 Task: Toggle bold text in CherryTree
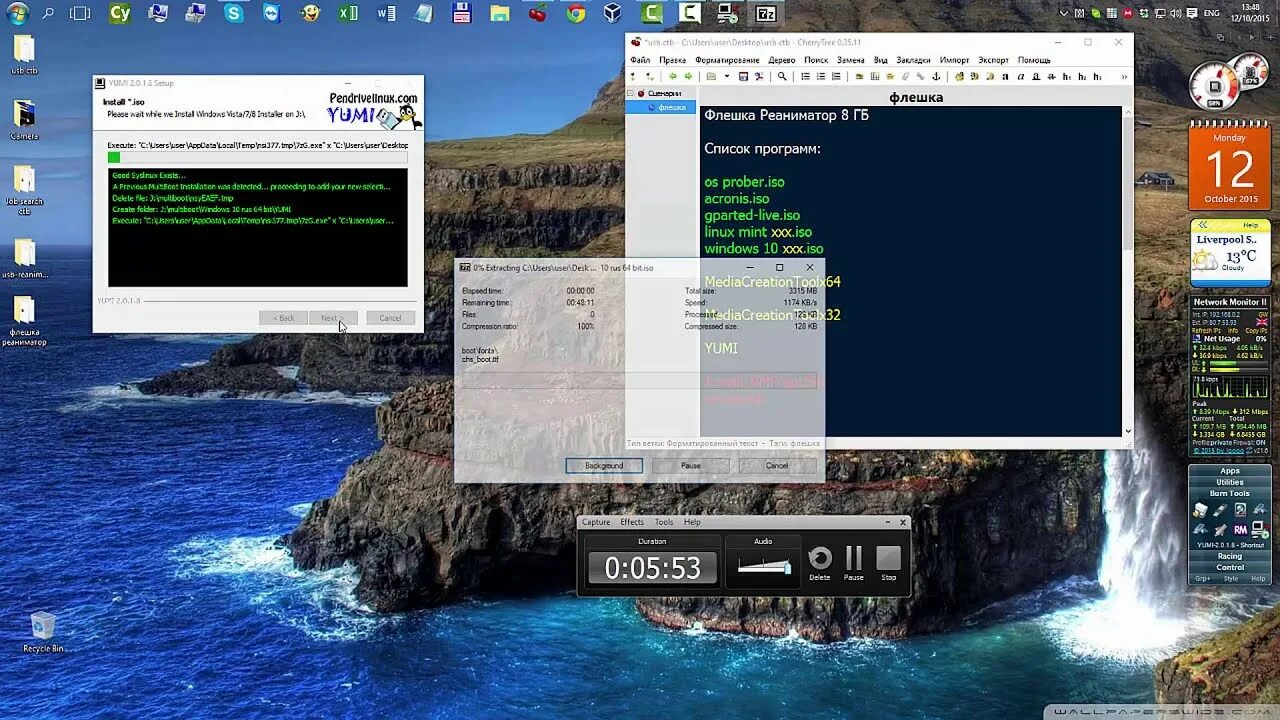point(1005,76)
